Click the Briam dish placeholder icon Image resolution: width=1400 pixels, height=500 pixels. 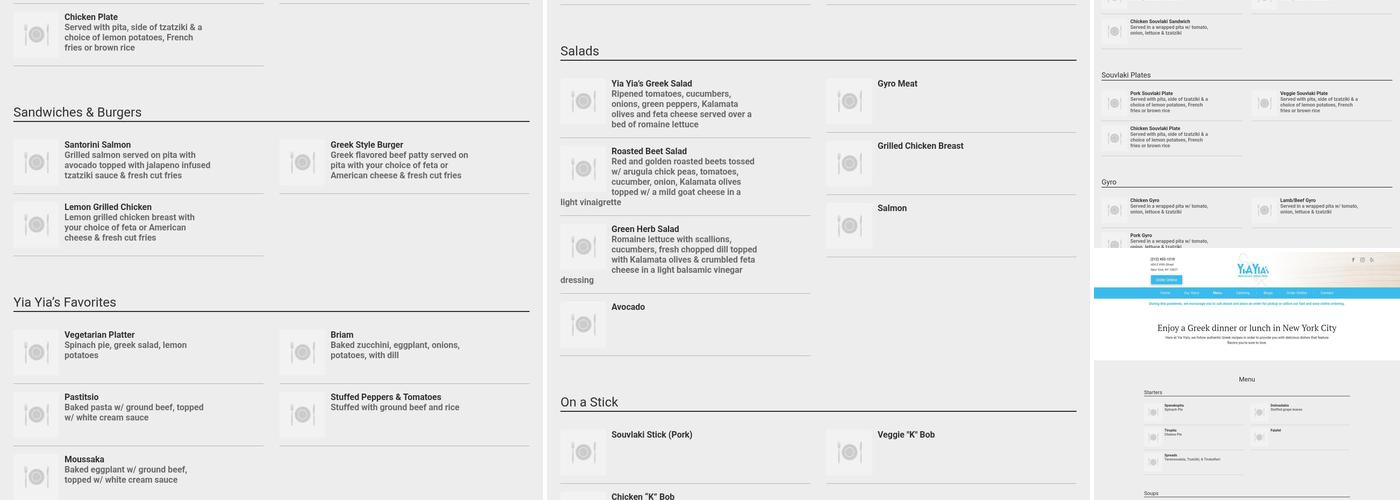pyautogui.click(x=302, y=352)
